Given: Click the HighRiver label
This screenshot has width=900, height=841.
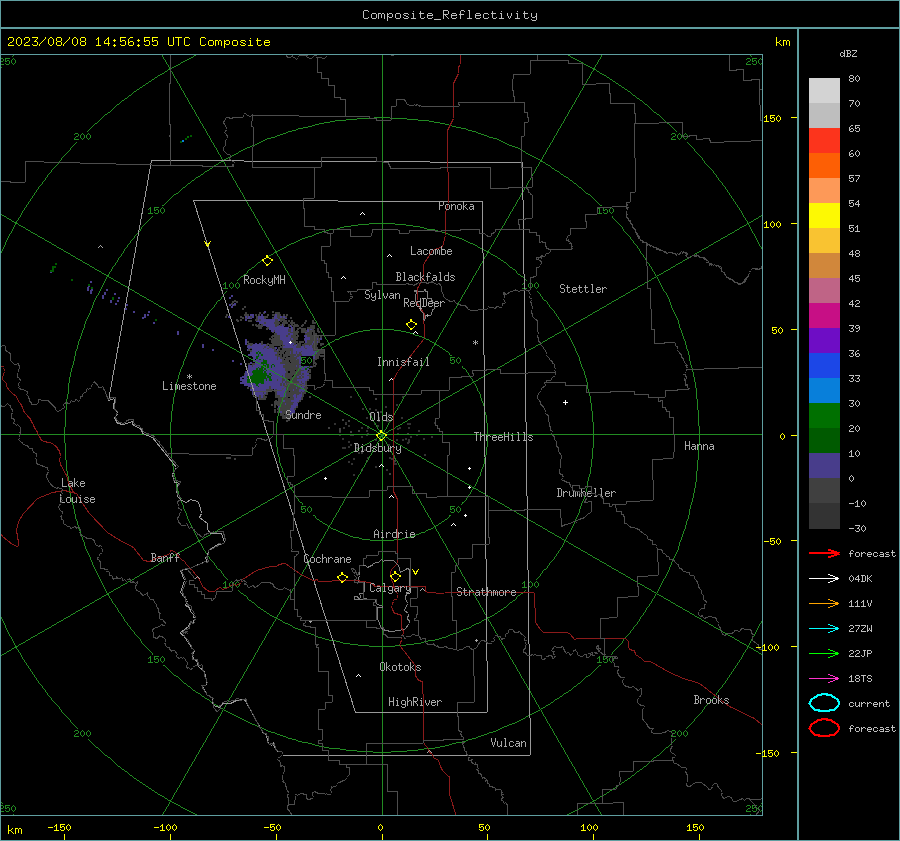Looking at the screenshot, I should coord(415,702).
